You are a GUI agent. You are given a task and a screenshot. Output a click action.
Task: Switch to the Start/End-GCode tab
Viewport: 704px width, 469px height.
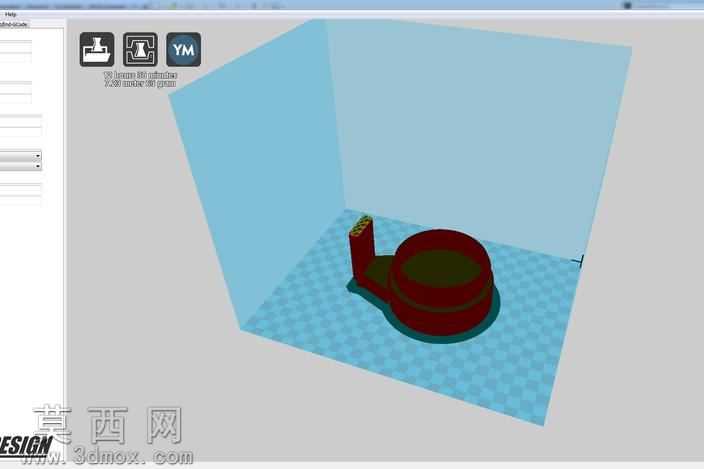(13, 25)
